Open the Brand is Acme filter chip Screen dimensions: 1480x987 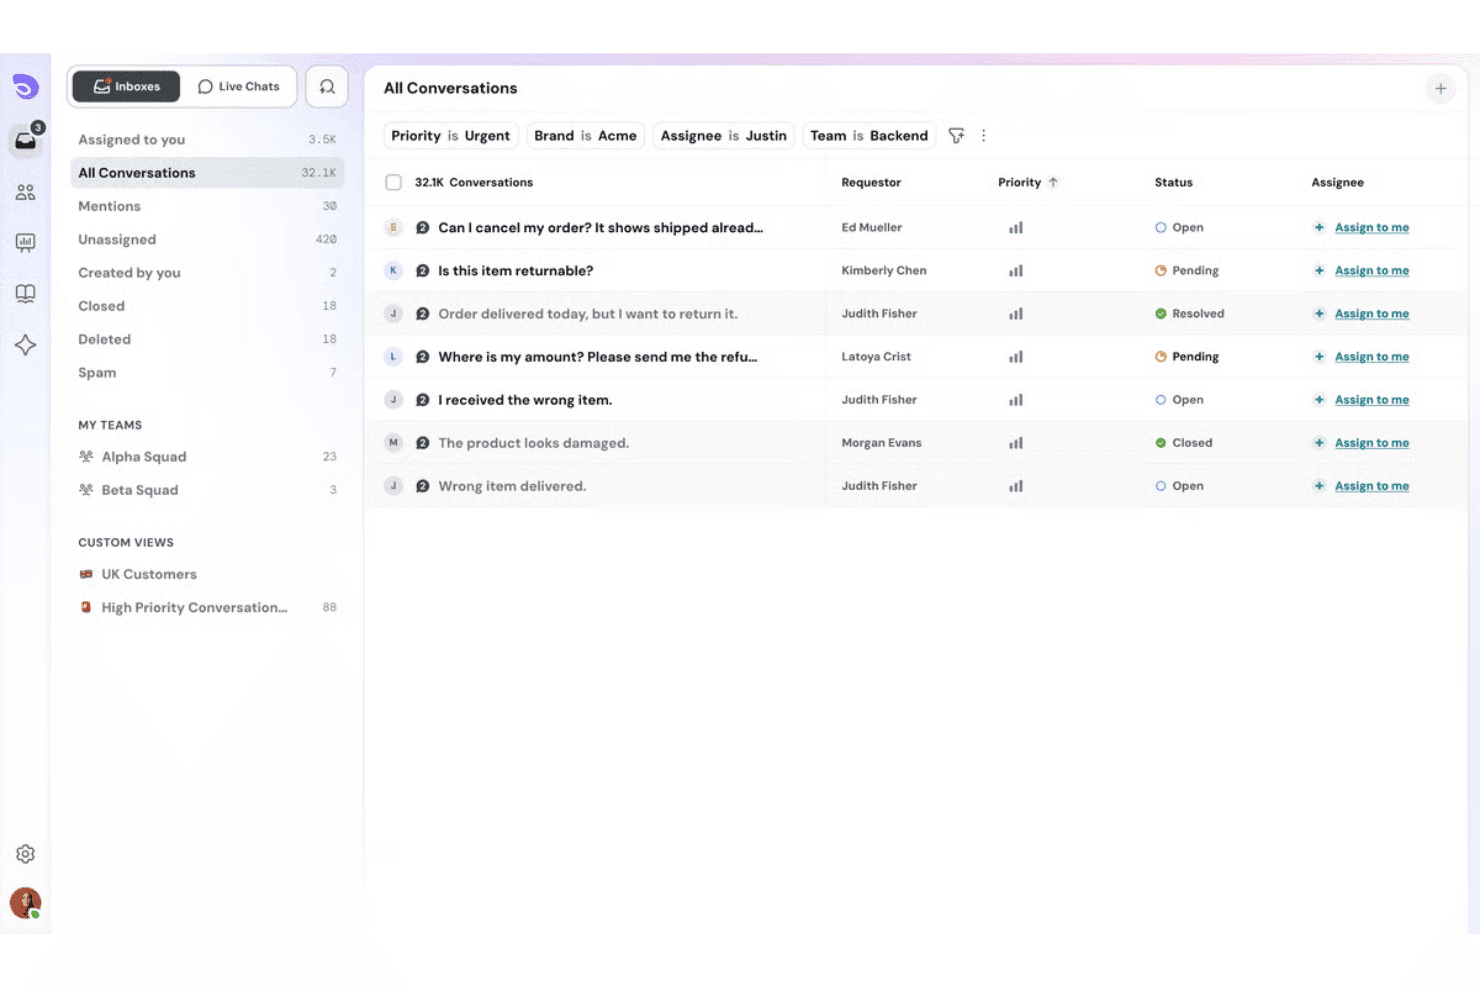pos(585,136)
